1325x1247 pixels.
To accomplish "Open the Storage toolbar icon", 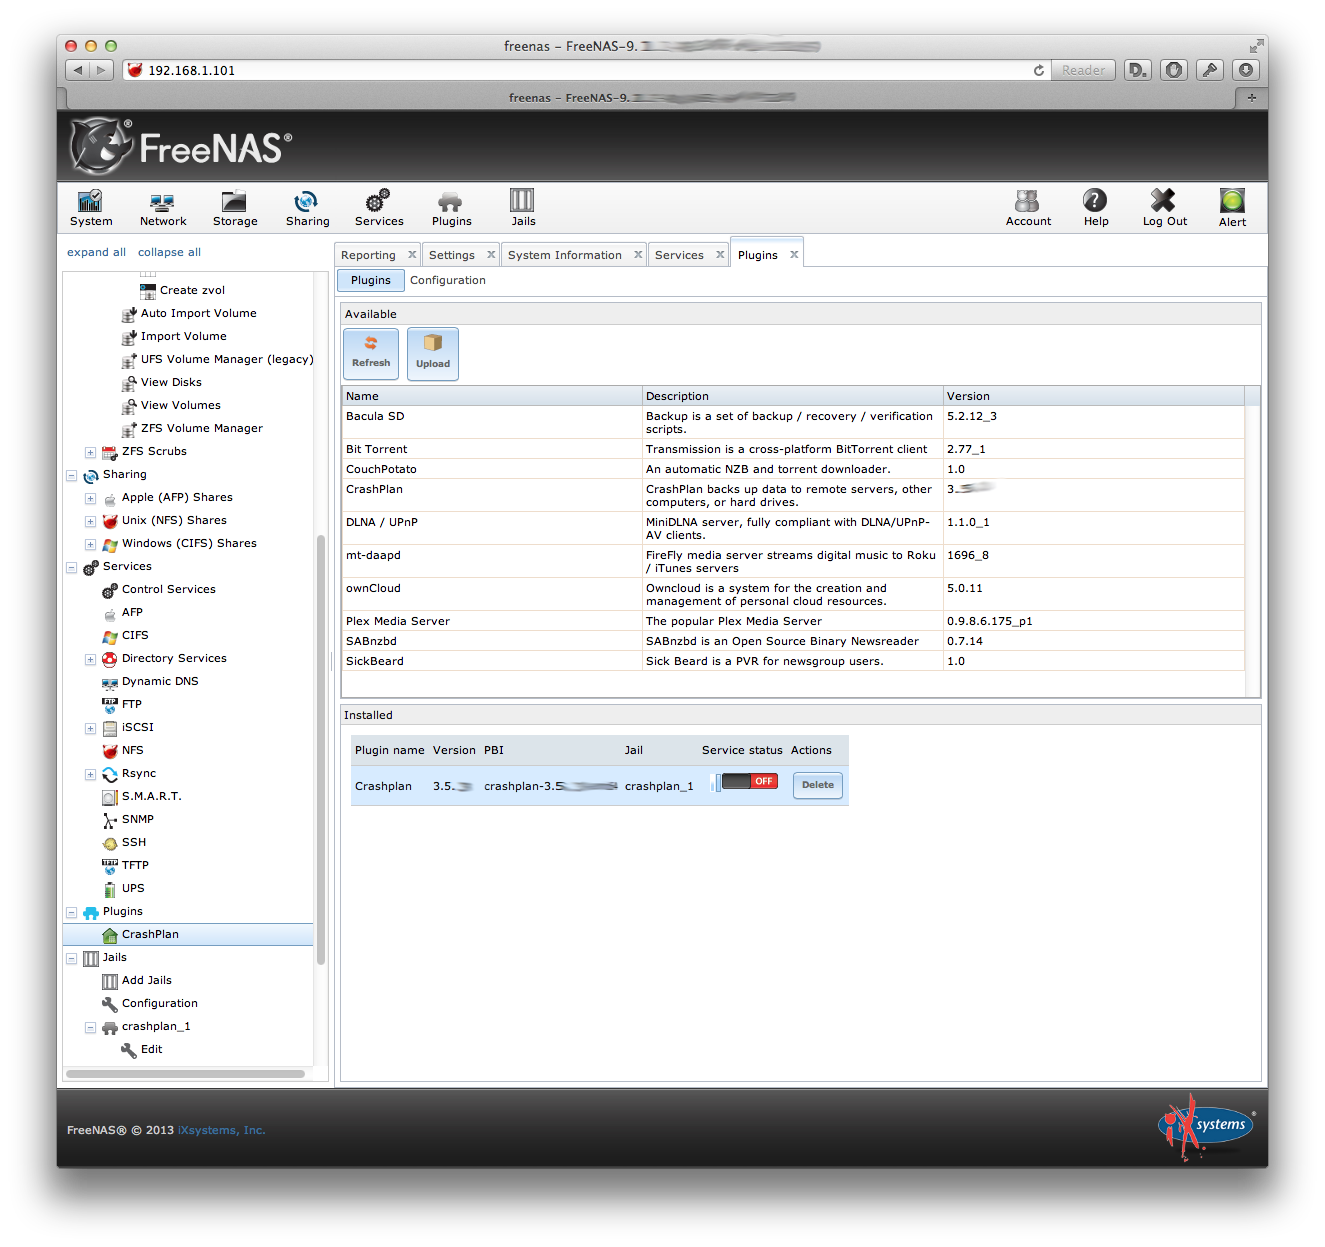I will point(235,208).
